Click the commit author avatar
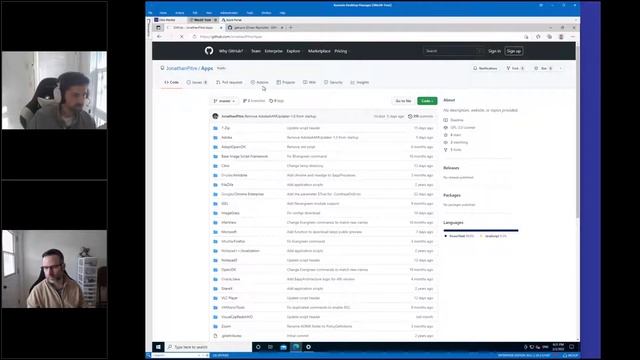The width and height of the screenshot is (640, 360). [216, 116]
